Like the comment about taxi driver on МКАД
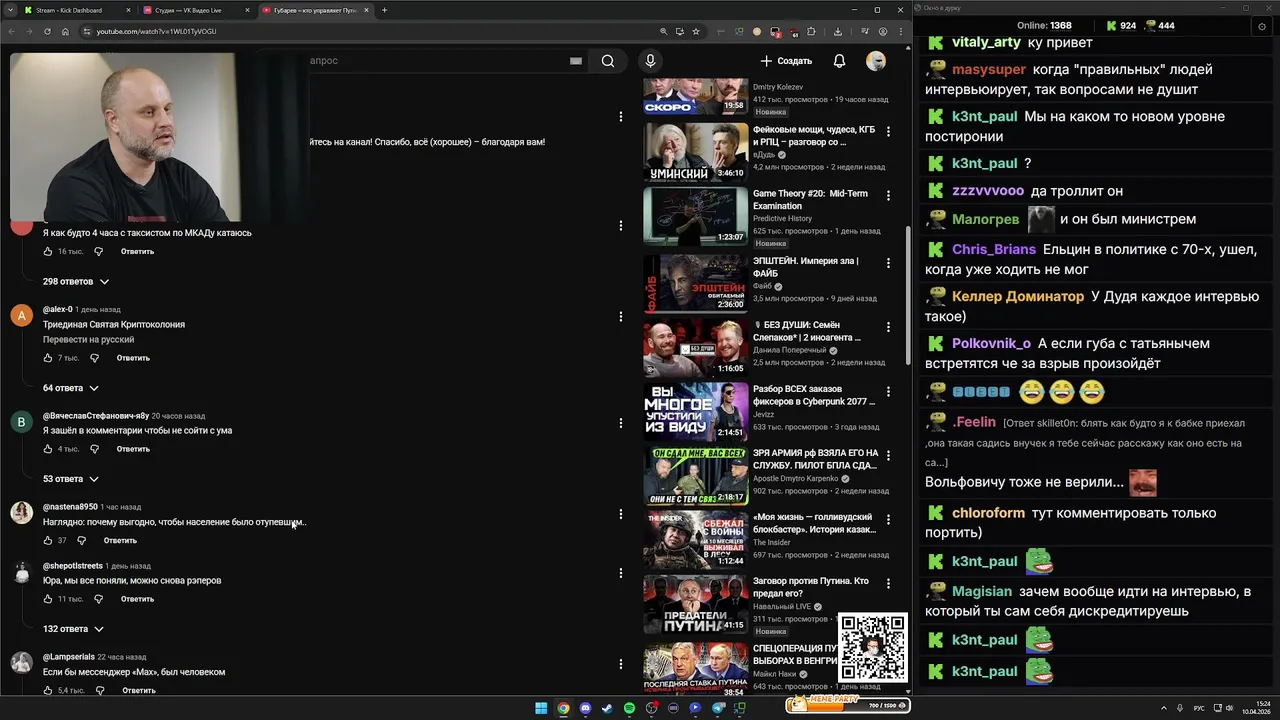 click(x=47, y=251)
